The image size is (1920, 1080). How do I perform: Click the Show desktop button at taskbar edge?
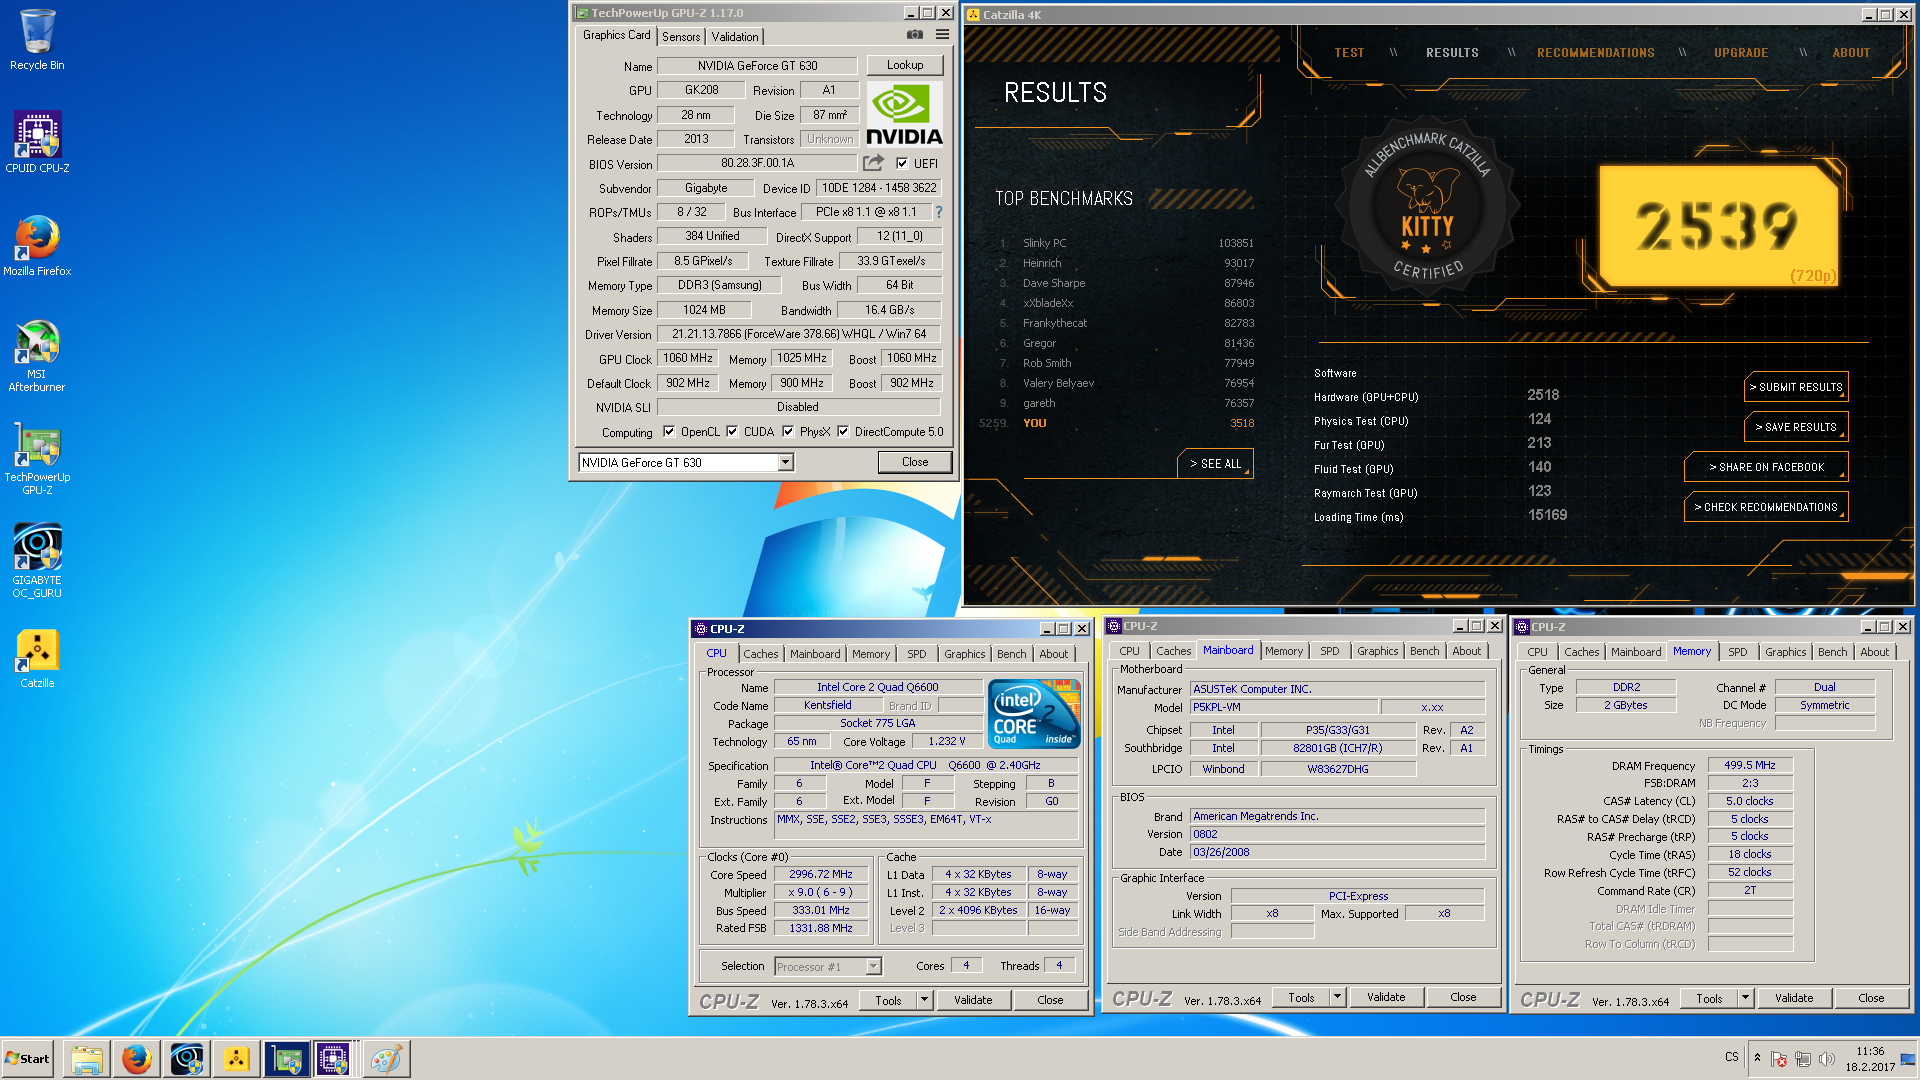point(1909,1059)
